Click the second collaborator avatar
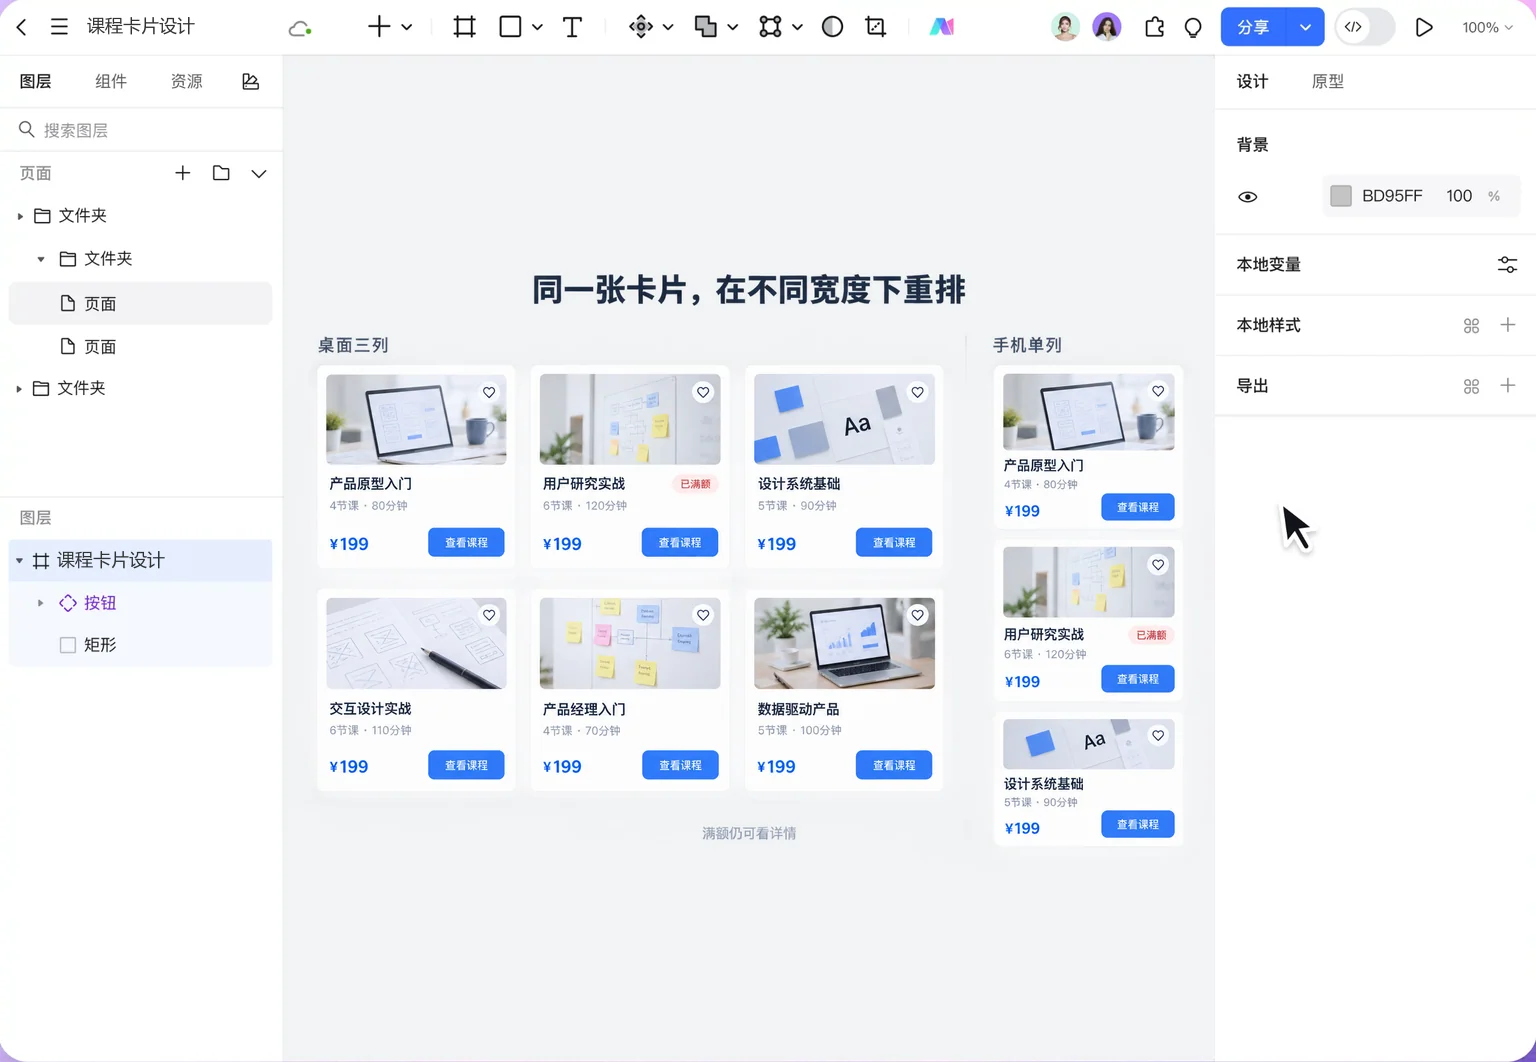 [1107, 27]
